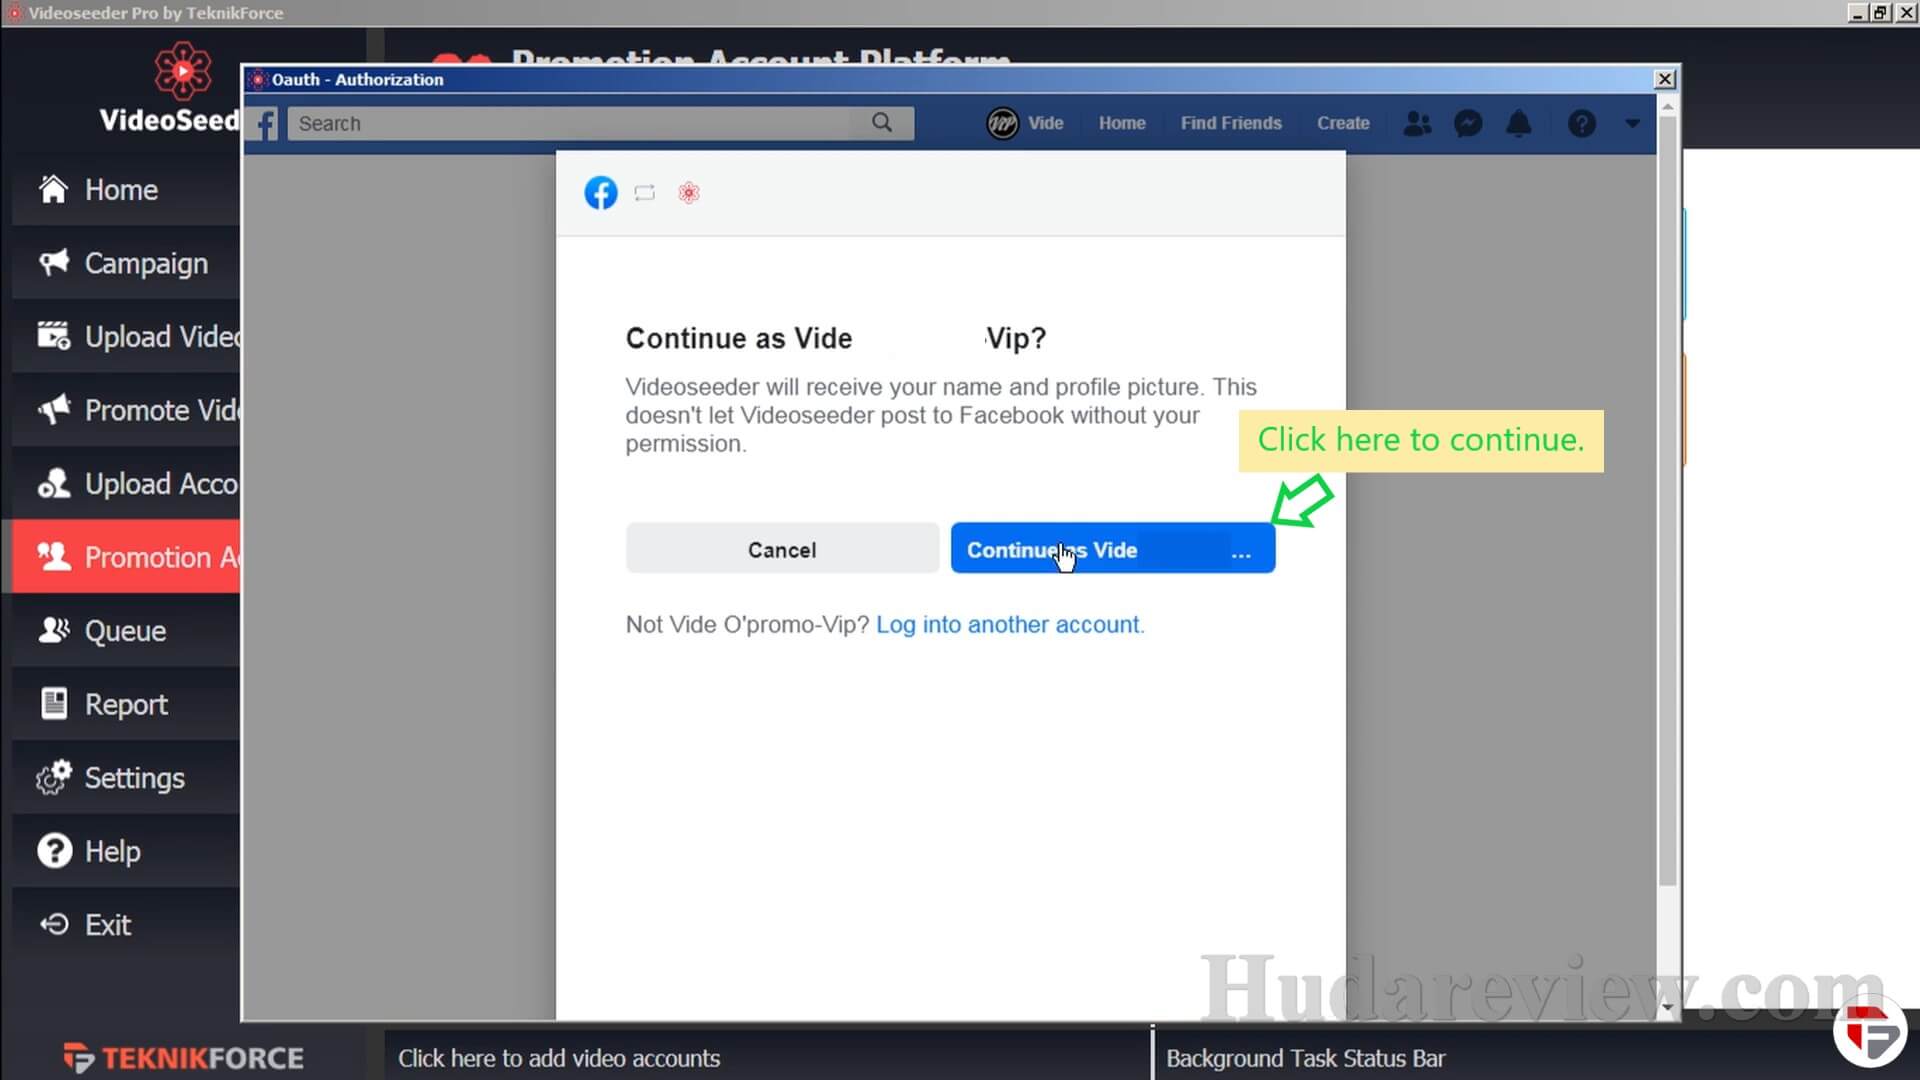
Task: Open Upload Account in the sidebar
Action: 126,484
